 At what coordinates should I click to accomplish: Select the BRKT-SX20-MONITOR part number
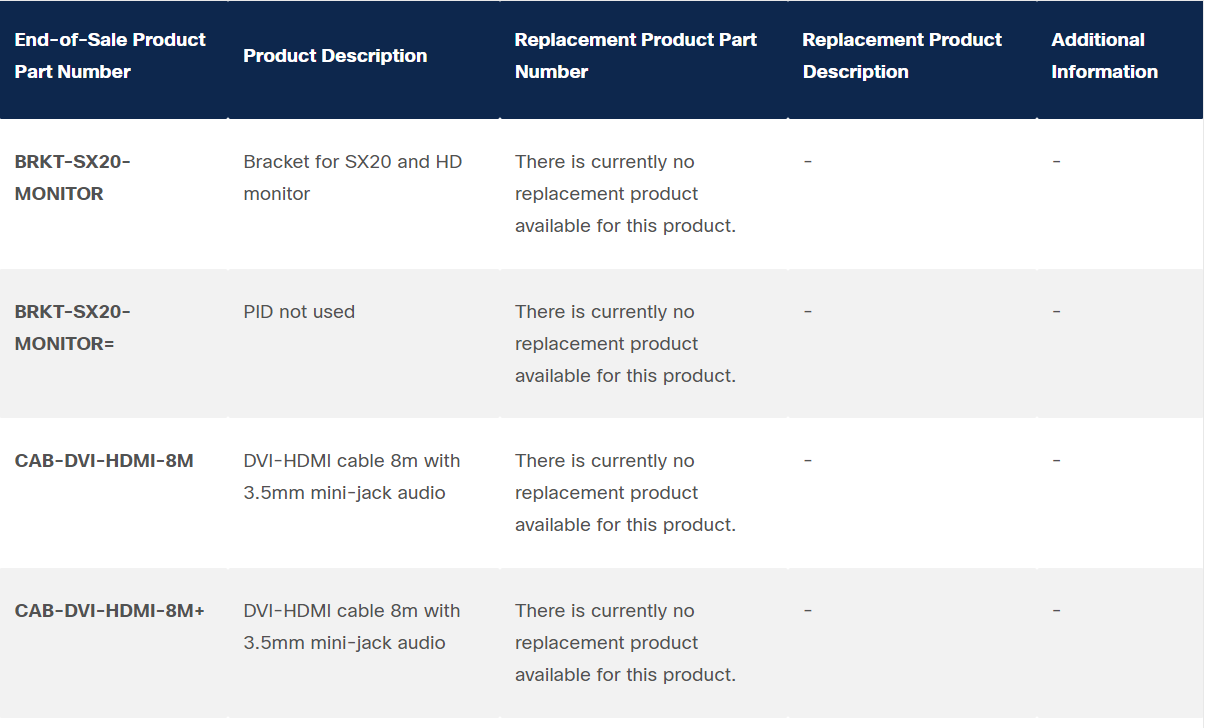click(x=73, y=178)
